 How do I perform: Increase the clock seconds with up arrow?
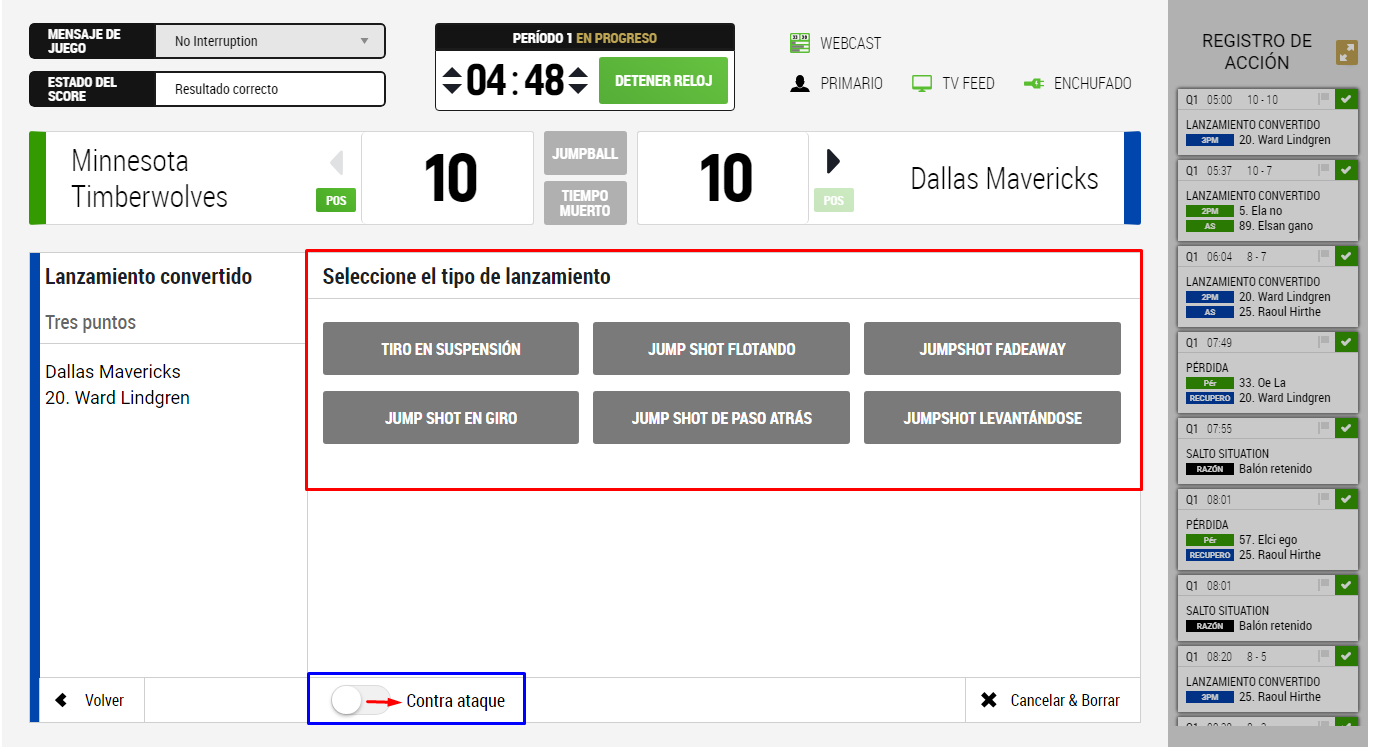(x=578, y=72)
